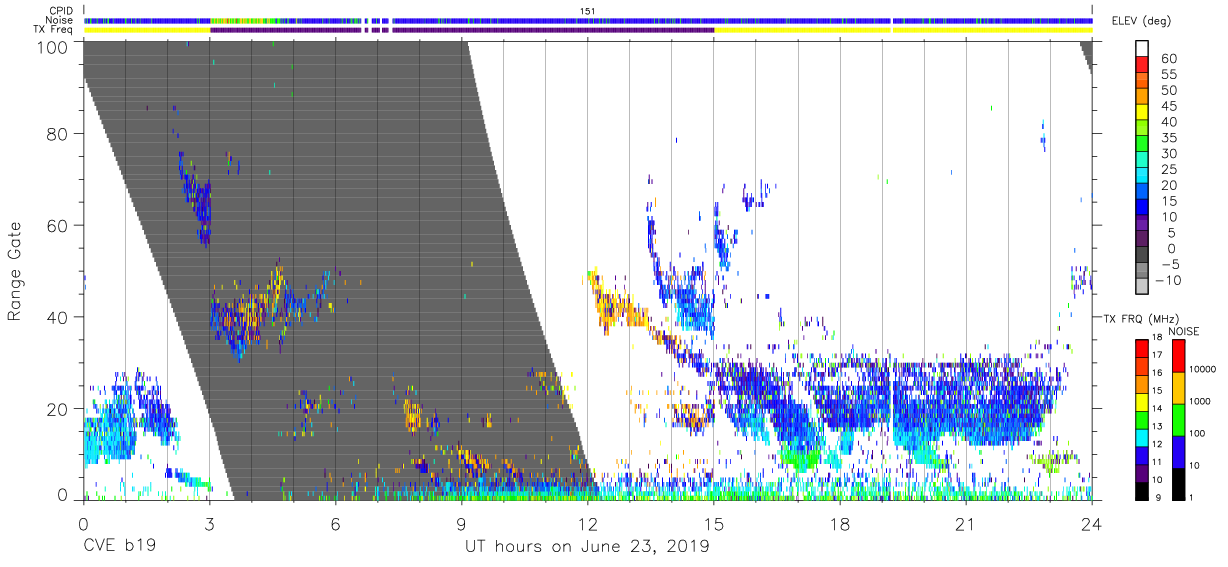Click the 'CVE b19' radar beam label

click(120, 547)
